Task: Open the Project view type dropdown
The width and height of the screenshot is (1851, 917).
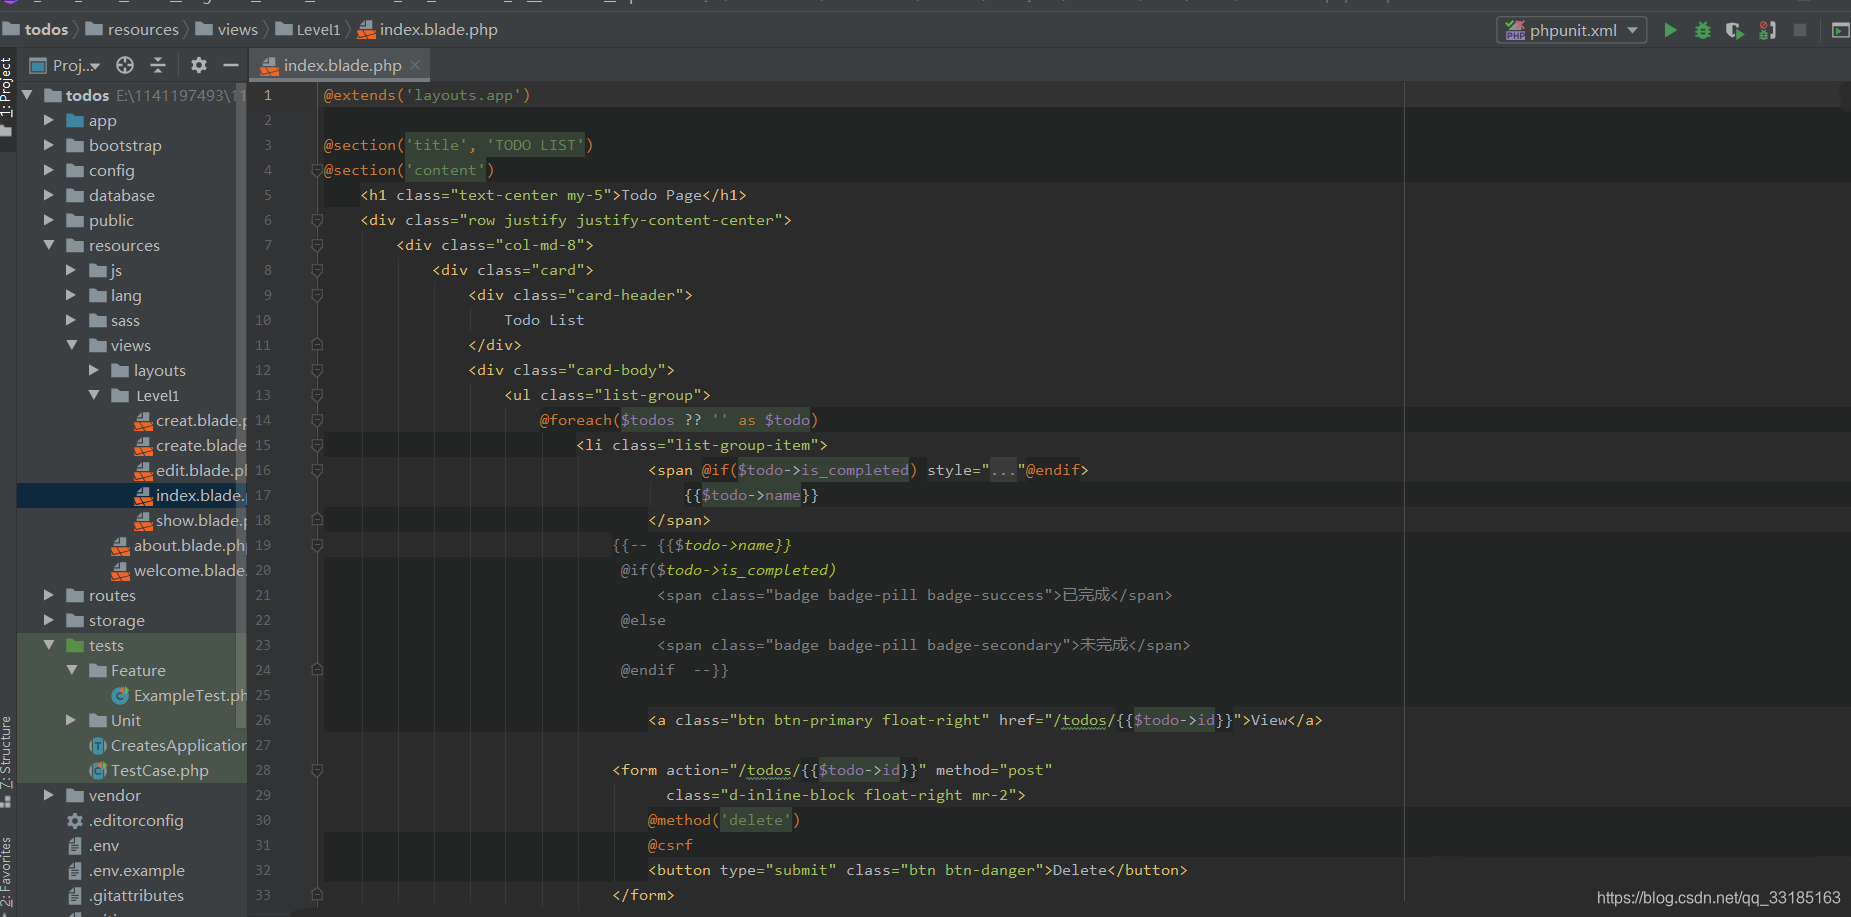Action: pyautogui.click(x=66, y=65)
